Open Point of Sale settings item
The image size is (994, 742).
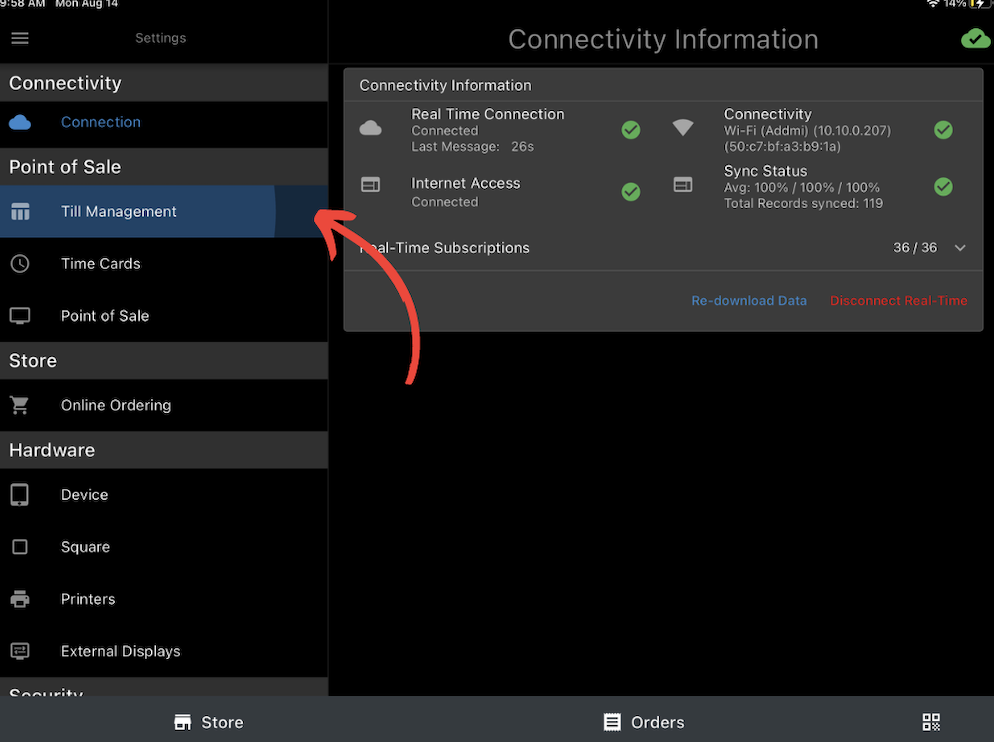164,316
